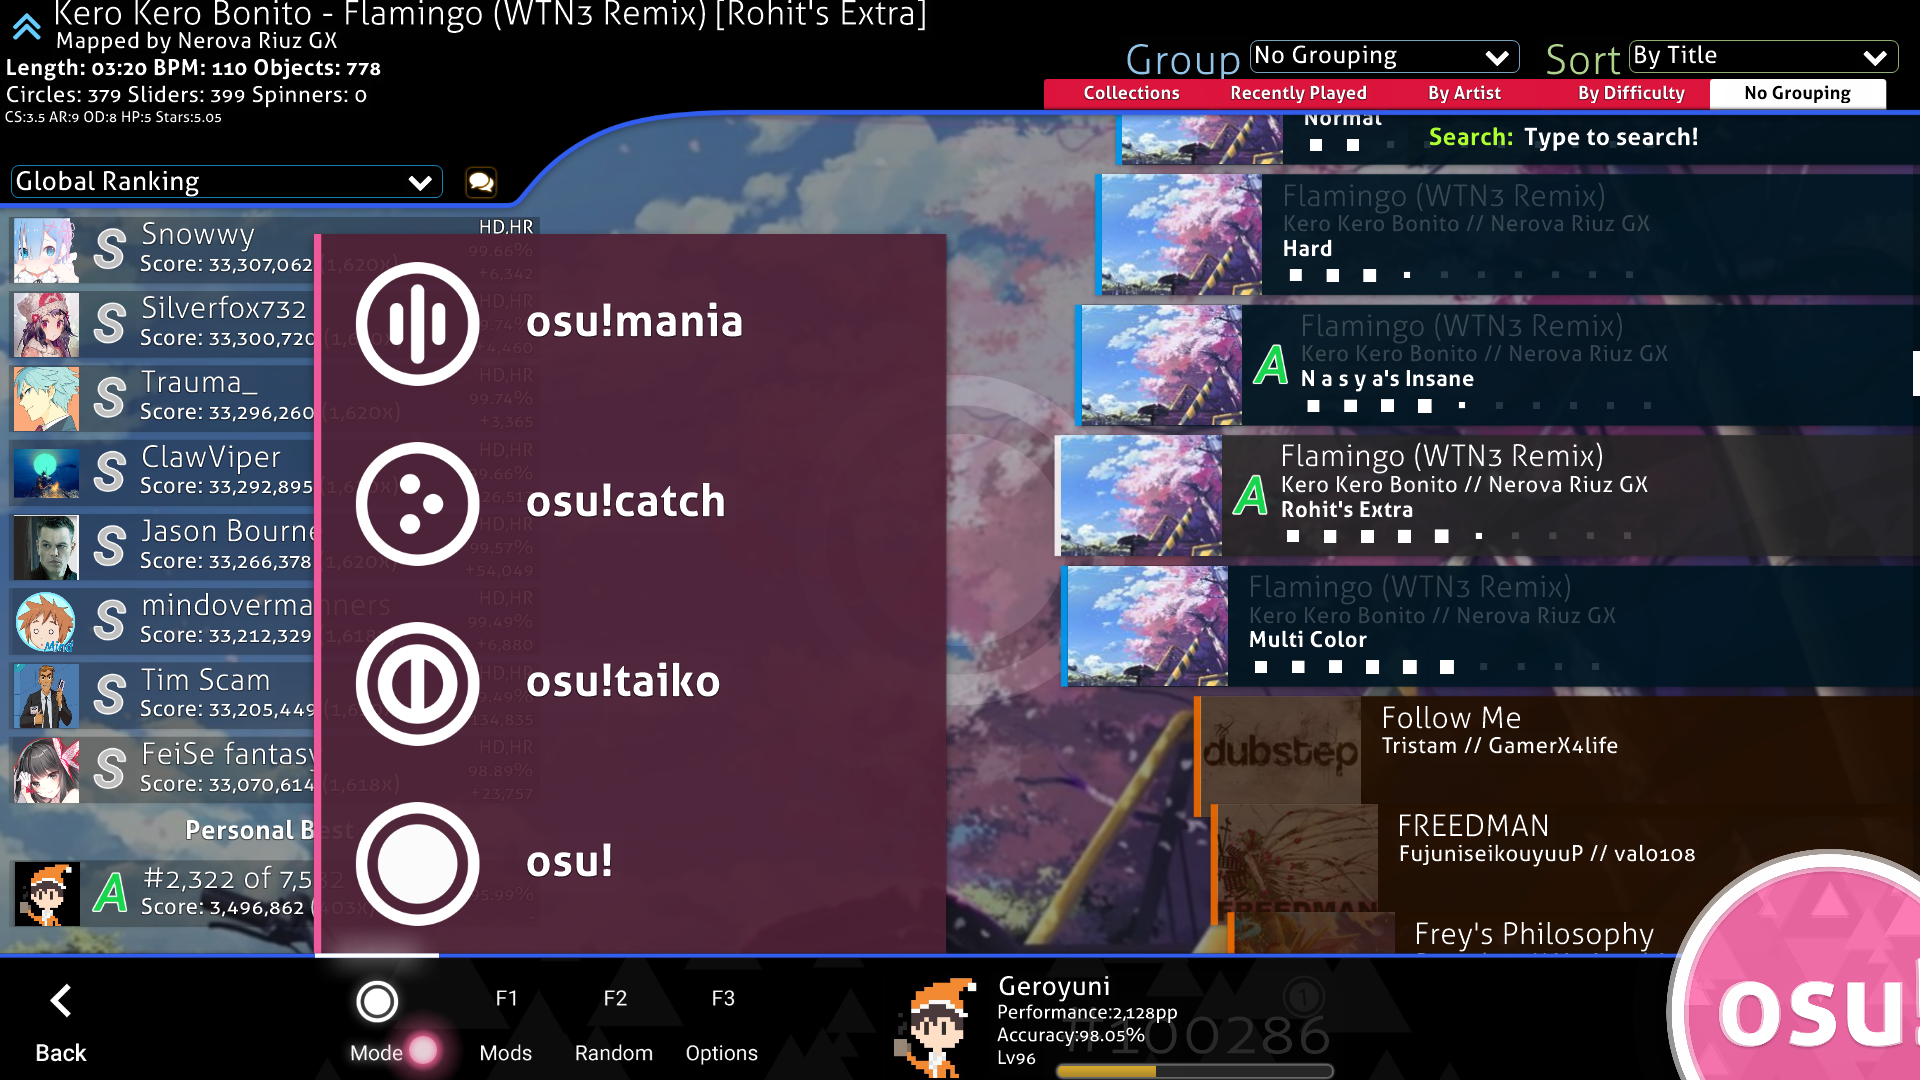
Task: Click Recently Played filter button
Action: click(1299, 91)
